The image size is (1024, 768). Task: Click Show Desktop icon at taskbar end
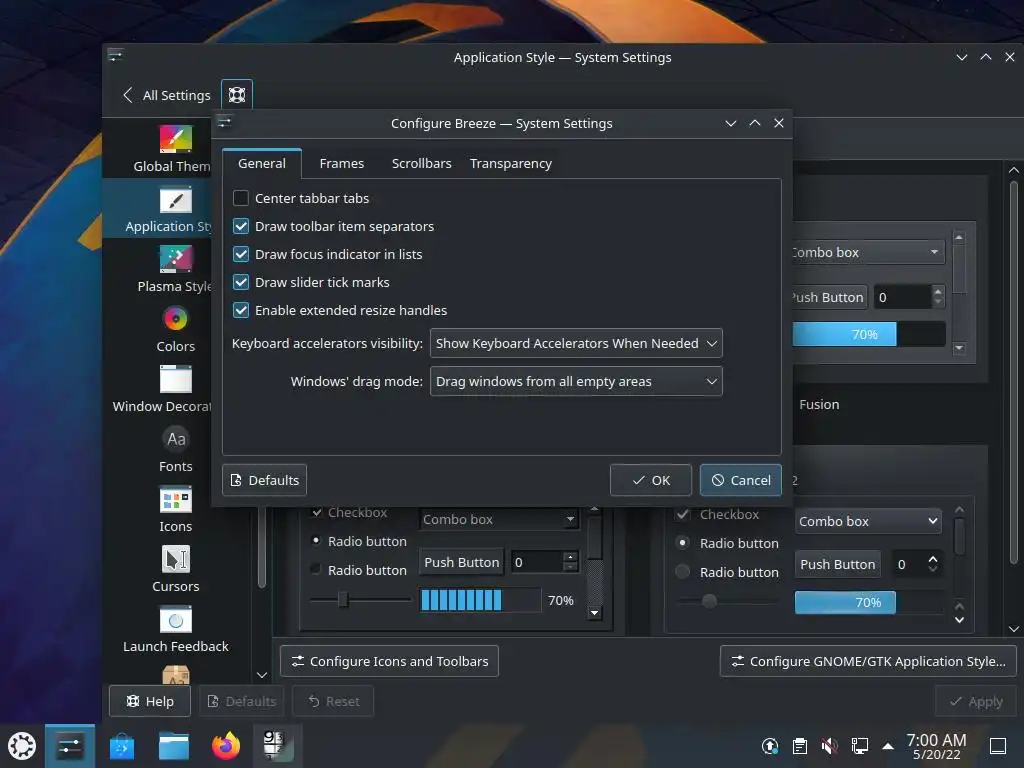997,746
